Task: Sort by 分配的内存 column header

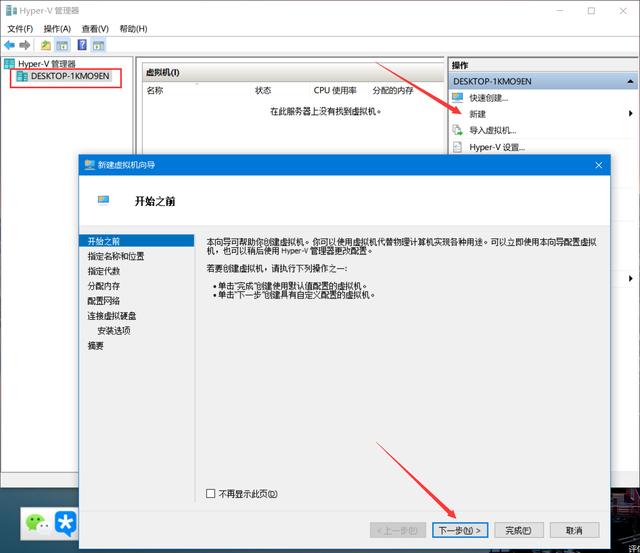Action: [393, 90]
